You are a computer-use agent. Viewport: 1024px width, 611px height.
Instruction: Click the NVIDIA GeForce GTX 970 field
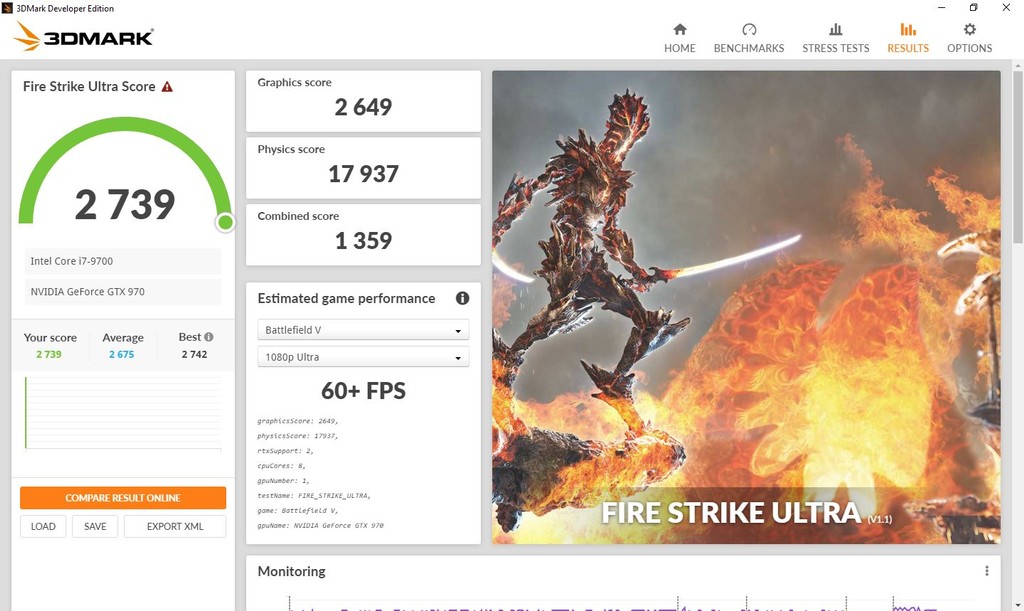point(123,292)
